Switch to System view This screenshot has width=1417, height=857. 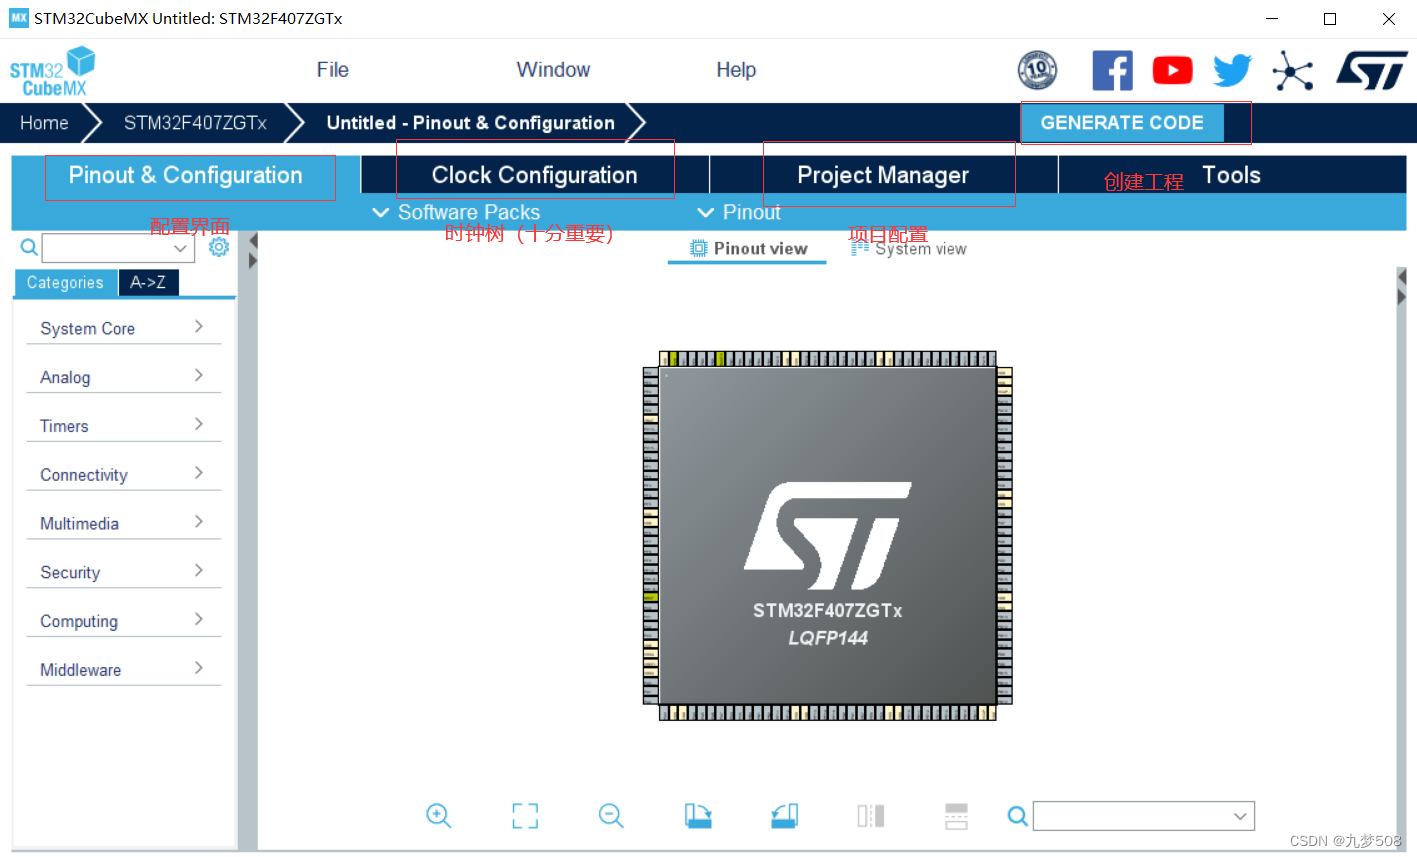(909, 249)
